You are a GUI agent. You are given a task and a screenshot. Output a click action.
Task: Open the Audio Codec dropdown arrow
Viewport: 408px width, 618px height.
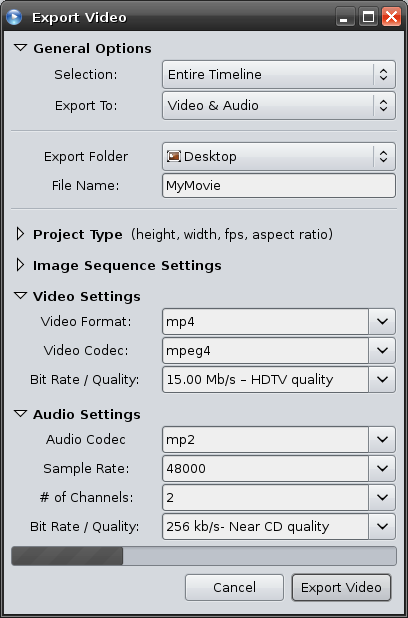[382, 439]
